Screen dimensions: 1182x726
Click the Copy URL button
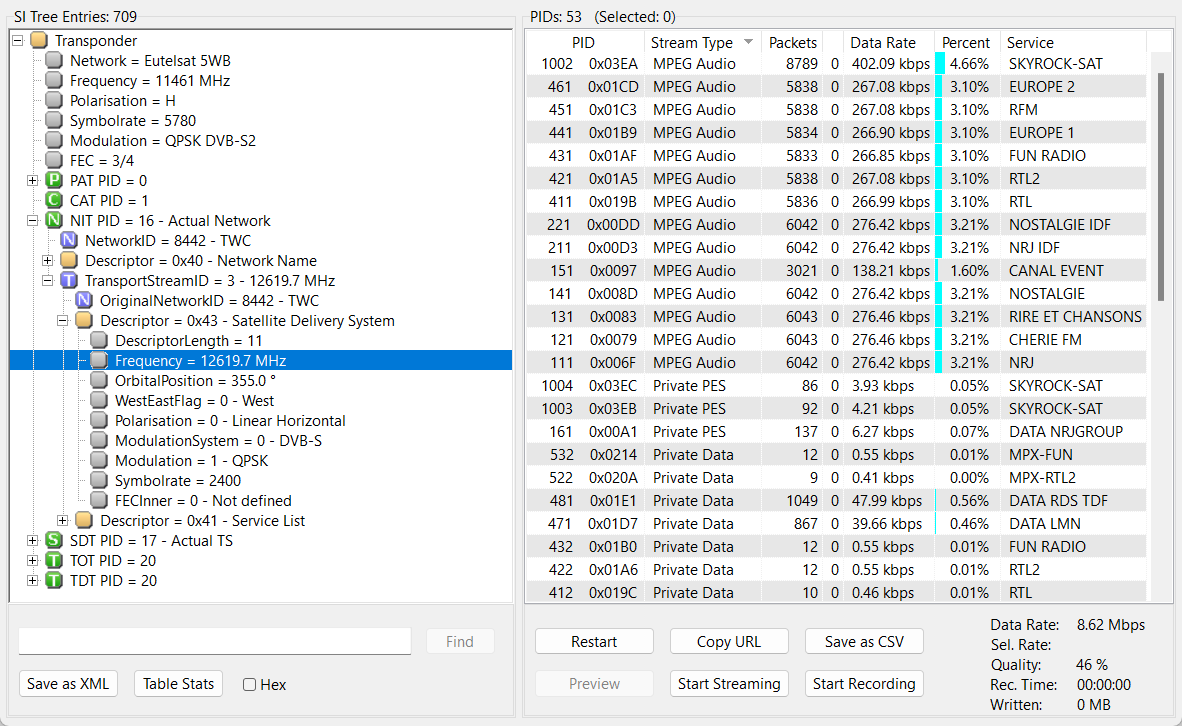point(729,642)
